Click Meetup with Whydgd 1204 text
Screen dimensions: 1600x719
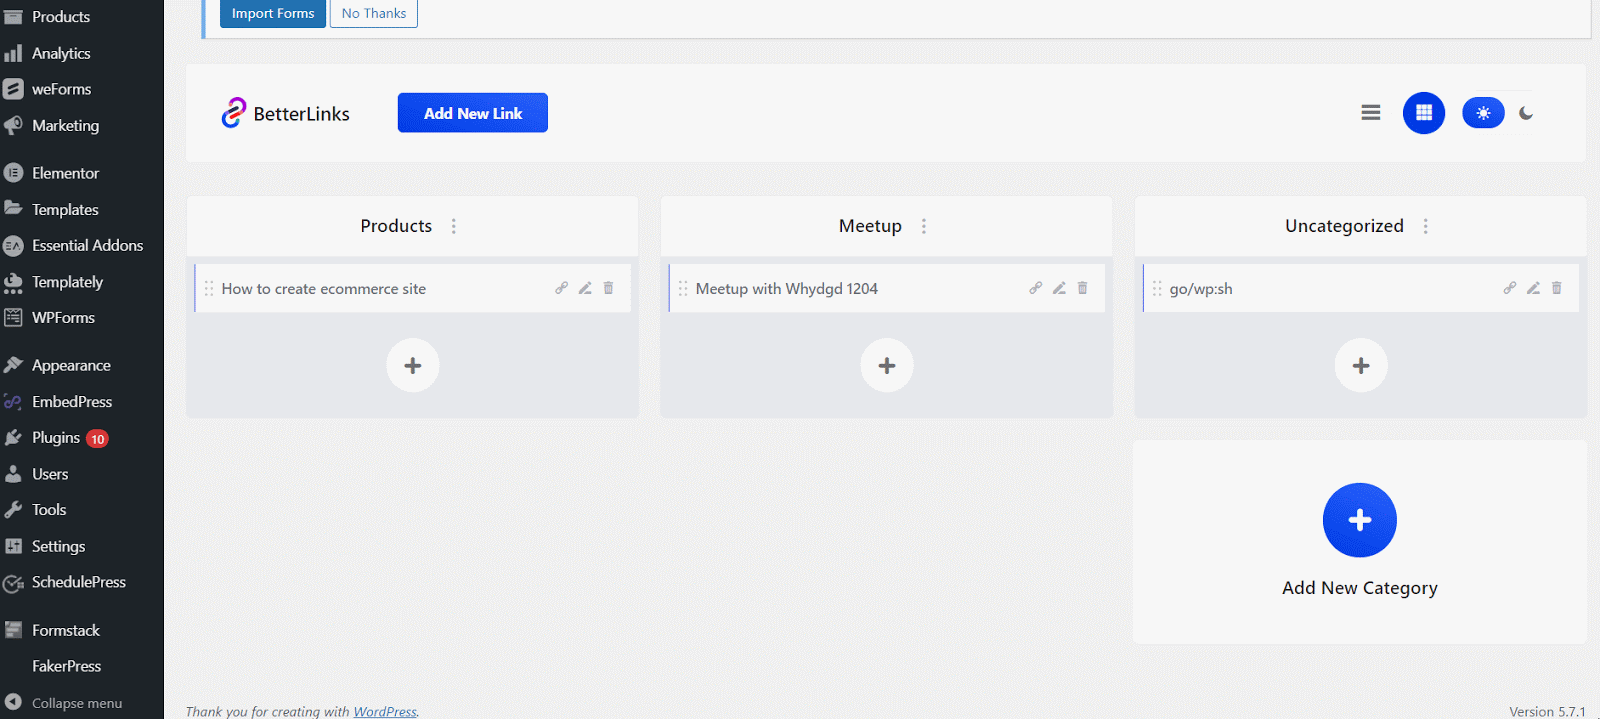click(787, 289)
